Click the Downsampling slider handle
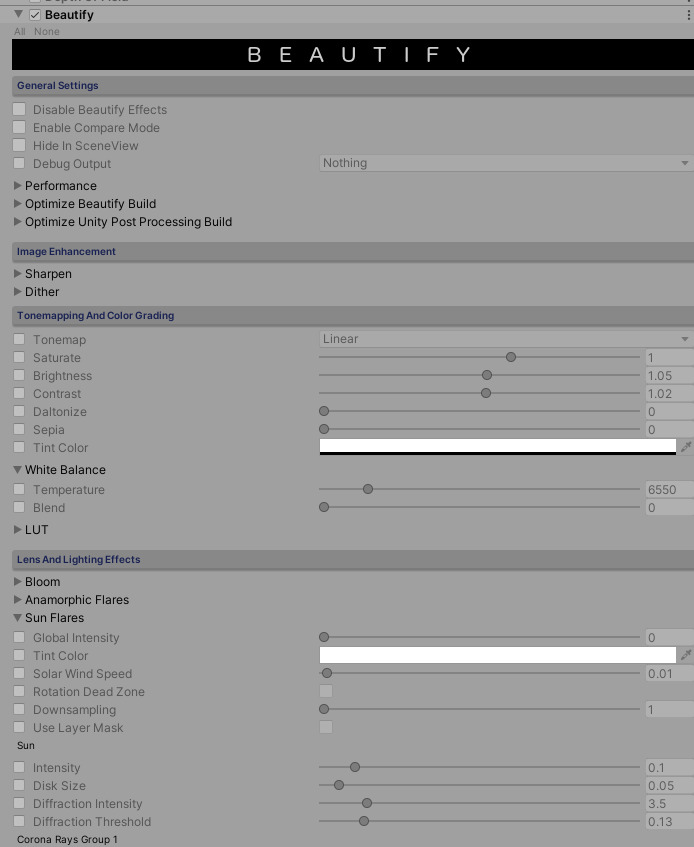This screenshot has height=847, width=694. click(x=324, y=709)
